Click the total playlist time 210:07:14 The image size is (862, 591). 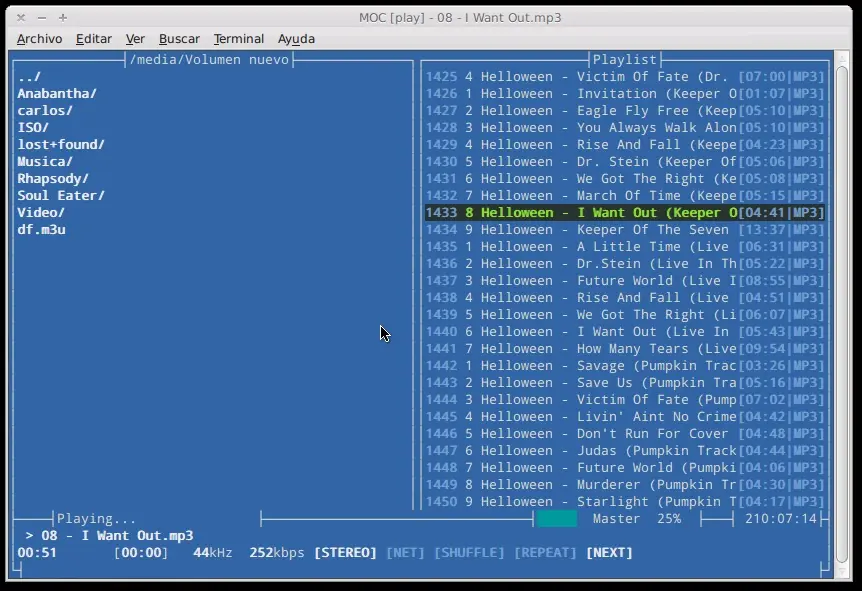point(781,518)
